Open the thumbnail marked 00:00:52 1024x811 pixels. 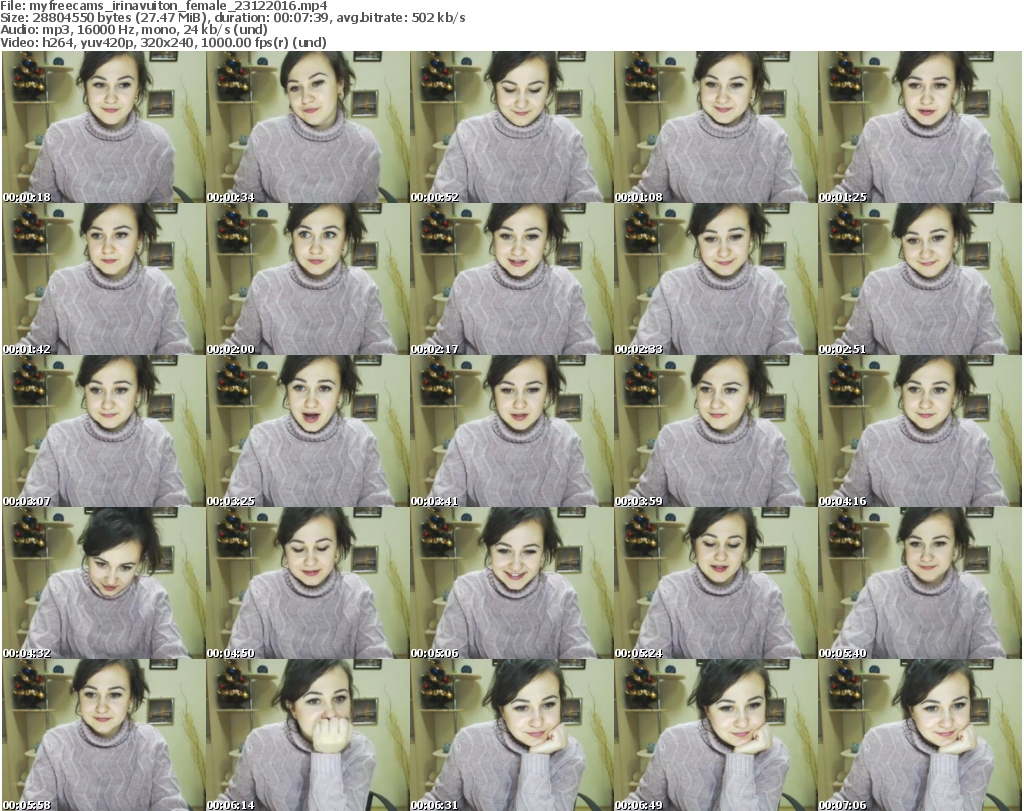511,127
